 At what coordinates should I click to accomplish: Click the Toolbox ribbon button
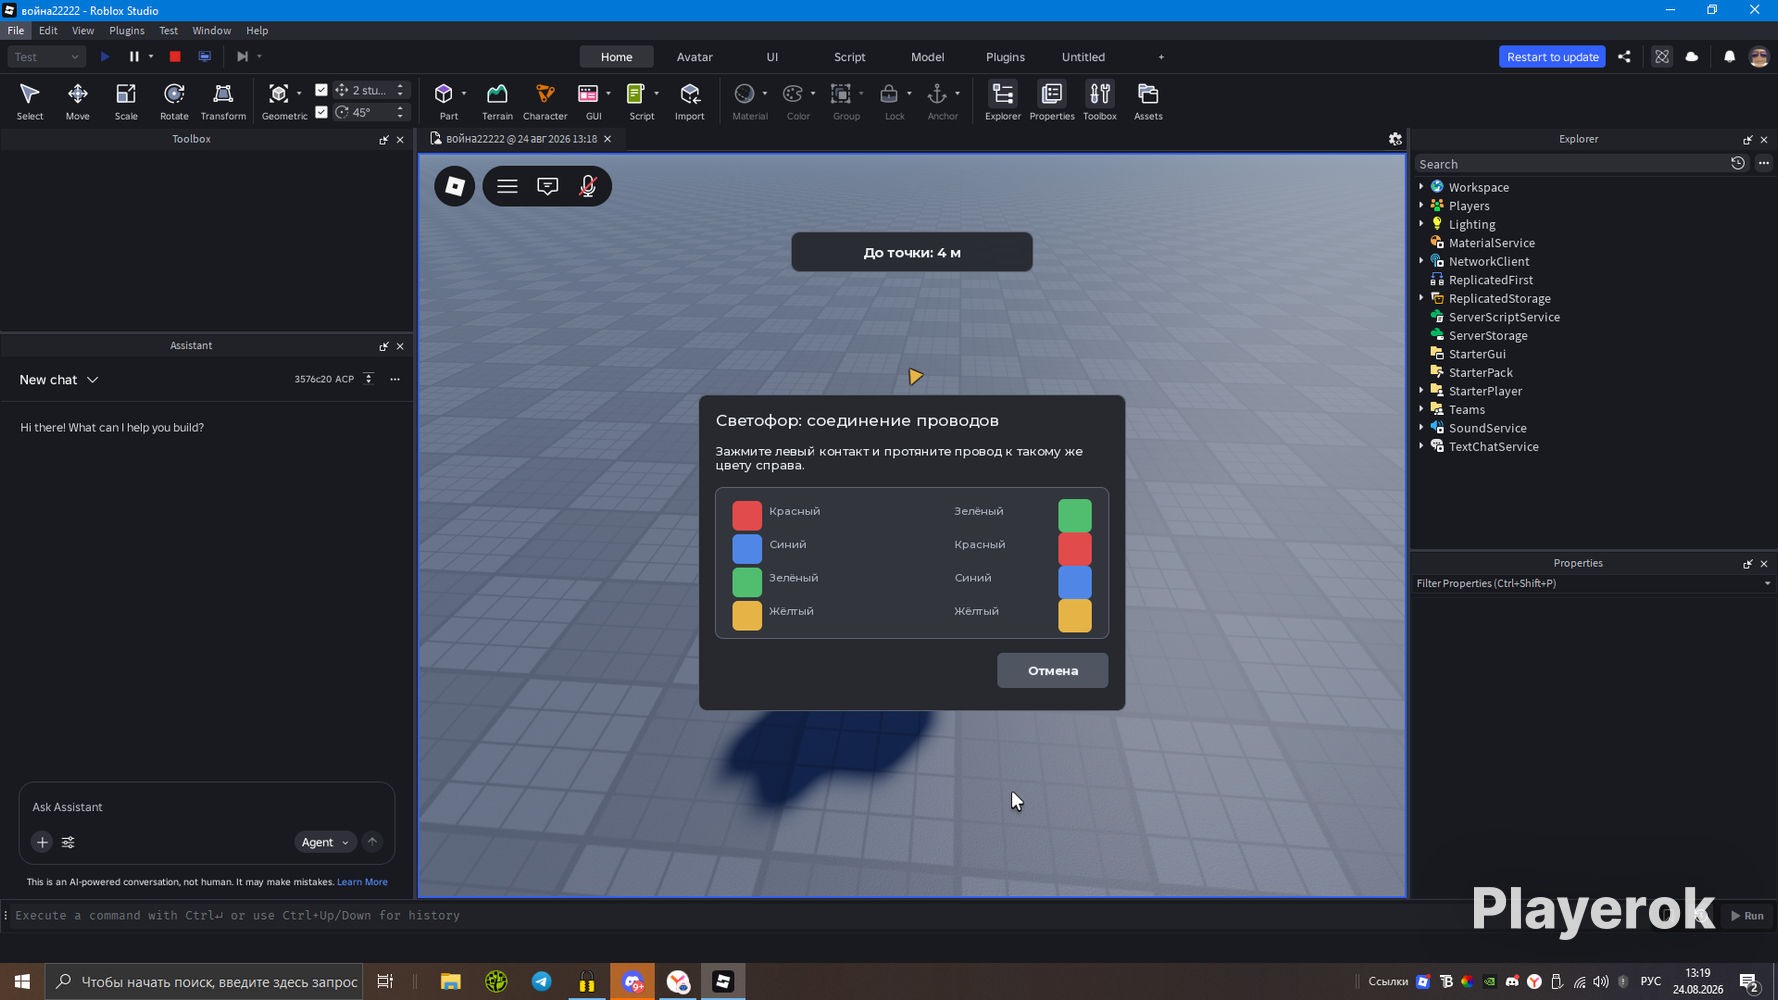[1100, 101]
